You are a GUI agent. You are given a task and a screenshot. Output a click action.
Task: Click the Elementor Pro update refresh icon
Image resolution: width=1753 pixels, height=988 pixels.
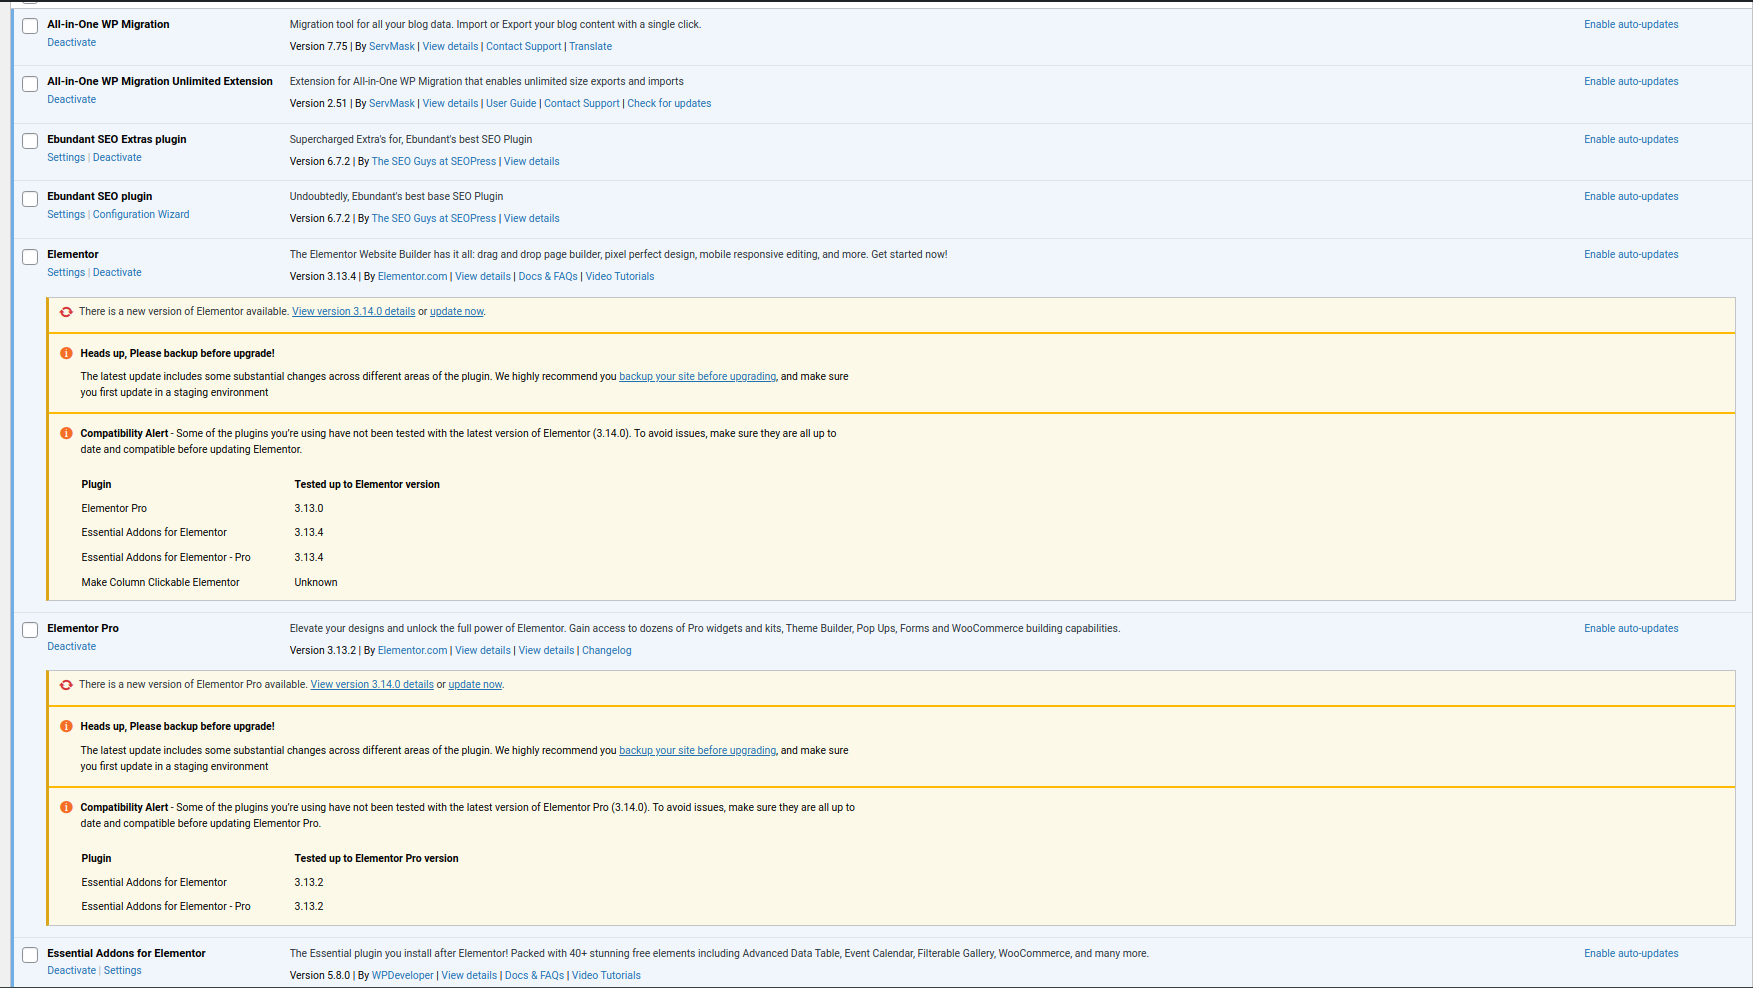tap(66, 685)
